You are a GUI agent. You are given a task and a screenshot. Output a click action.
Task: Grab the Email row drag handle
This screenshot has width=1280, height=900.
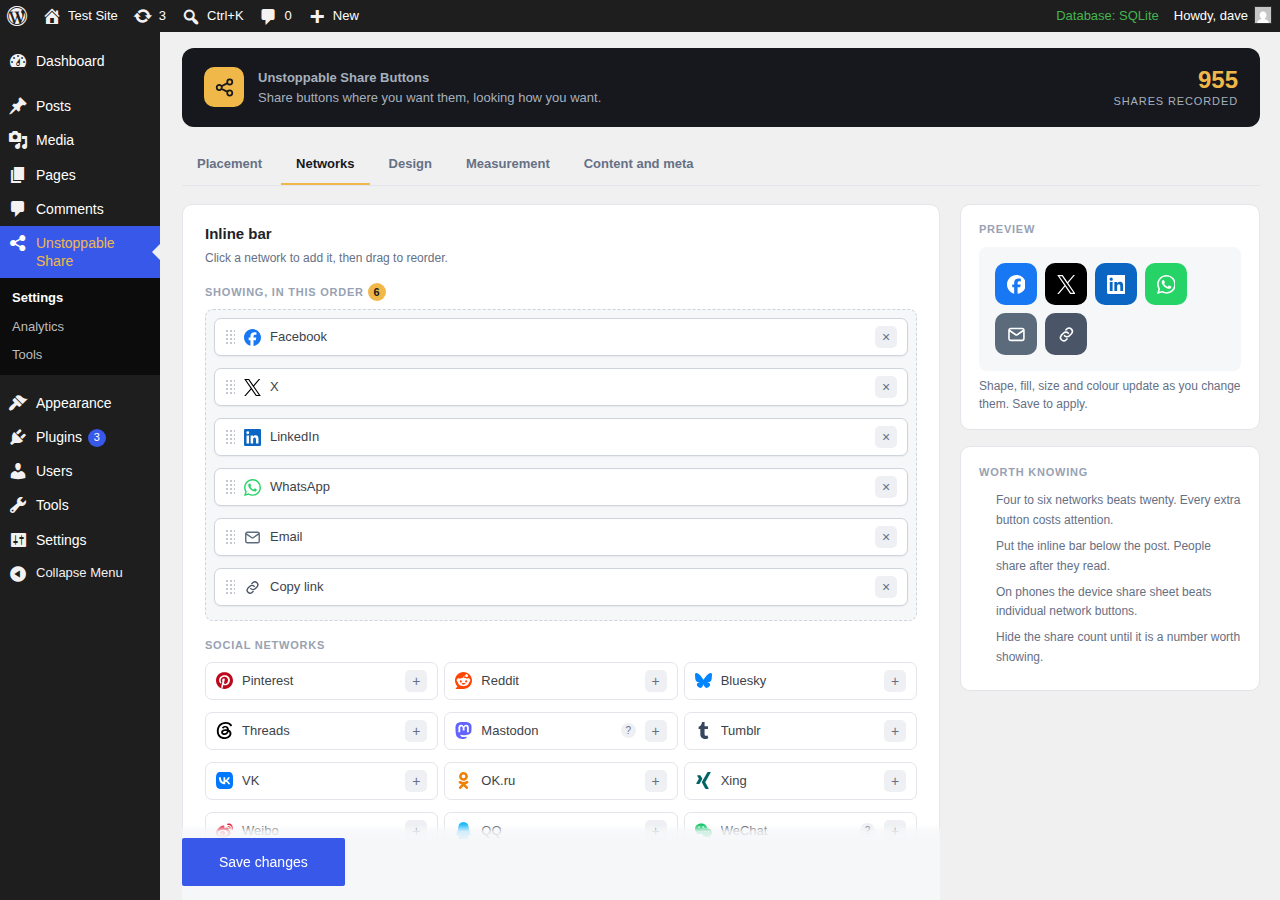click(230, 537)
